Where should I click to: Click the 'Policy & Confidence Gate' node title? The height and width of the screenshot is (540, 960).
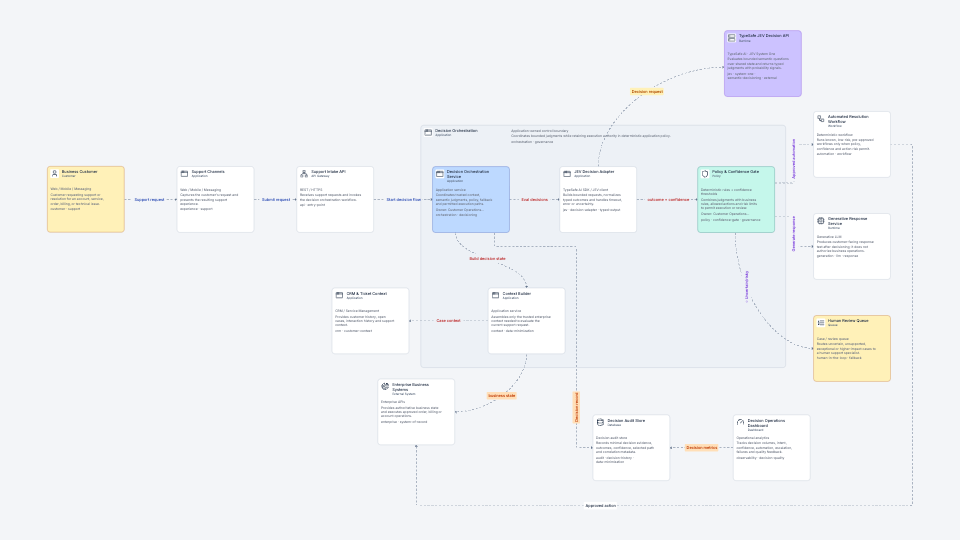pyautogui.click(x=735, y=172)
